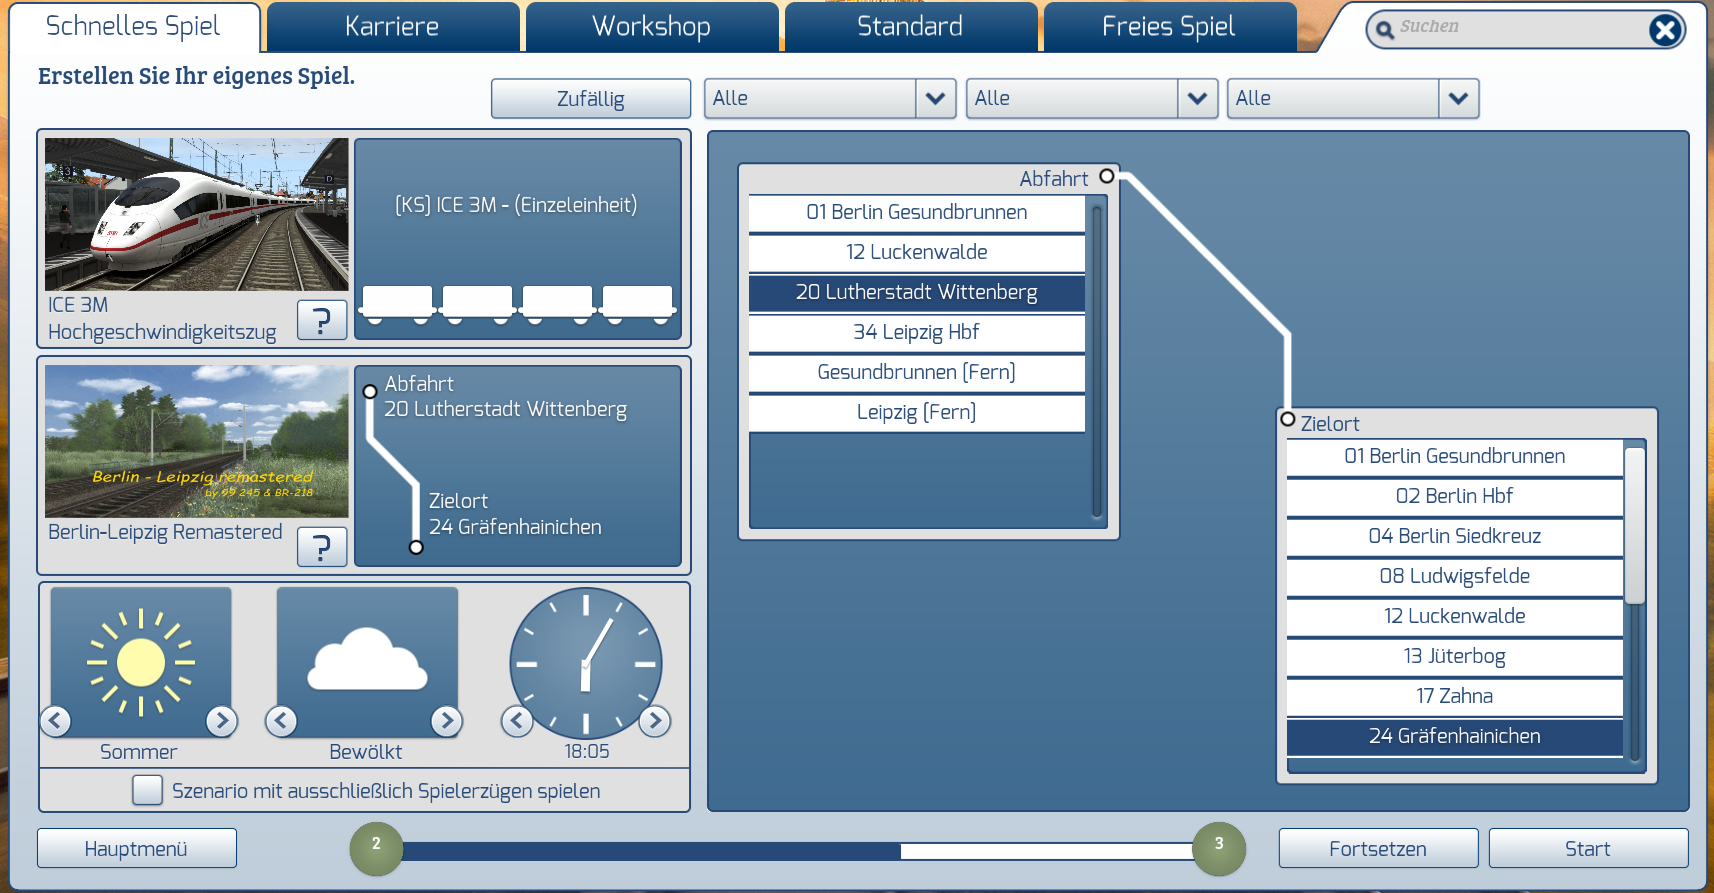
Task: Click the Bewölkt cloud tile
Action: (367, 662)
